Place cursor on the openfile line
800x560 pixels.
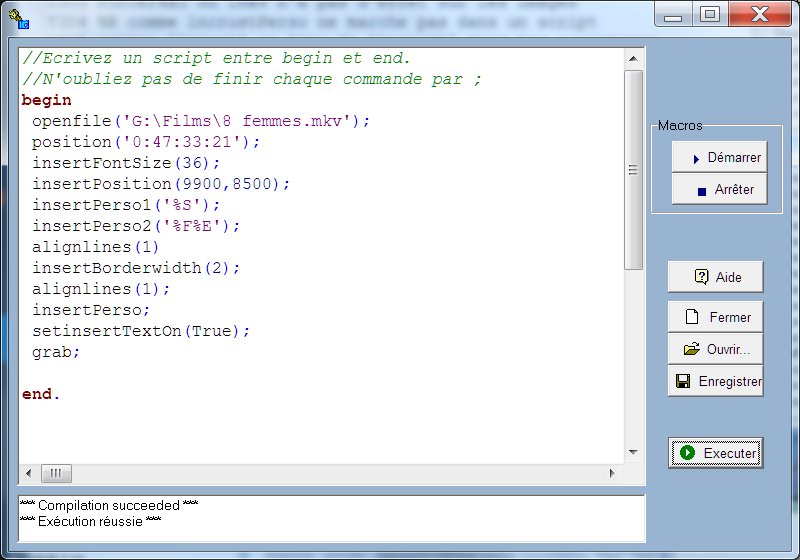click(200, 121)
